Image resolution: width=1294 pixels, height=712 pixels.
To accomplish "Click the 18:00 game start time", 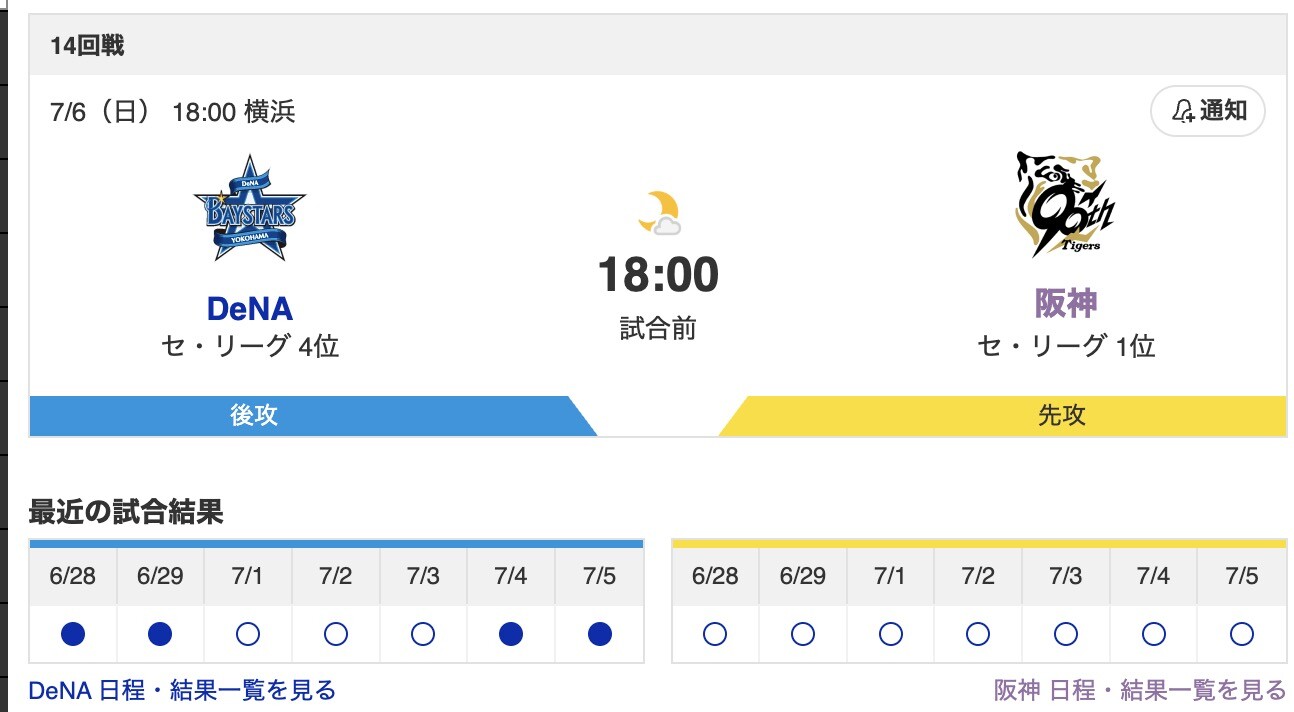I will [x=658, y=275].
